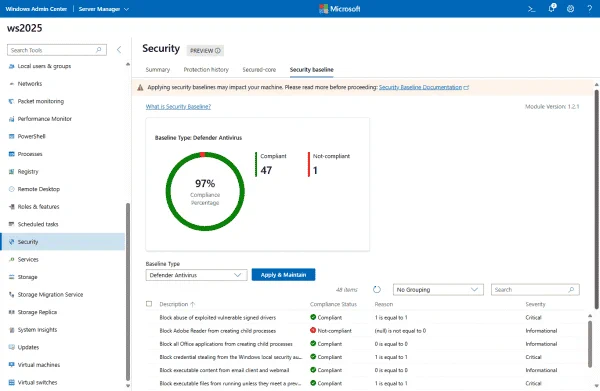
Task: Sort by Compliance Status column header
Action: click(333, 304)
